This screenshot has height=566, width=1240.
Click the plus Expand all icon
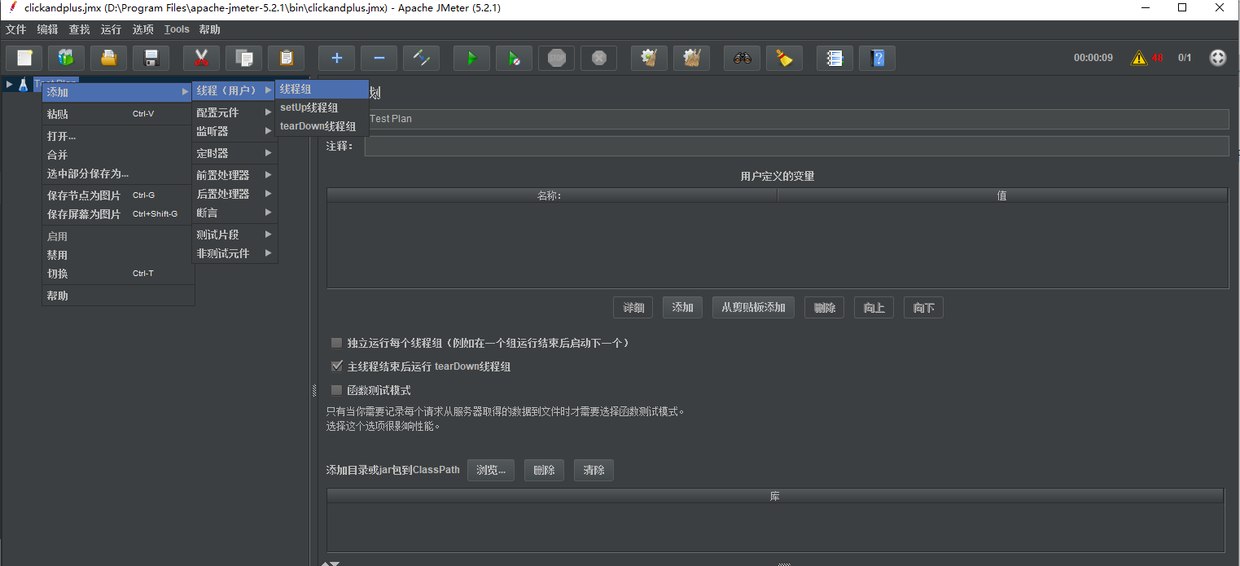click(x=337, y=58)
